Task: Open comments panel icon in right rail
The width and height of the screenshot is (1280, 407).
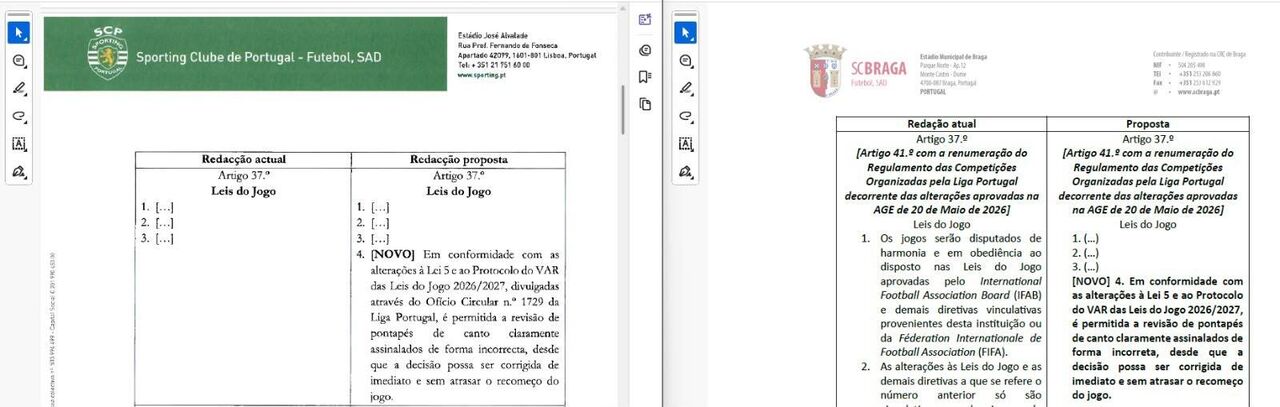Action: (x=645, y=49)
